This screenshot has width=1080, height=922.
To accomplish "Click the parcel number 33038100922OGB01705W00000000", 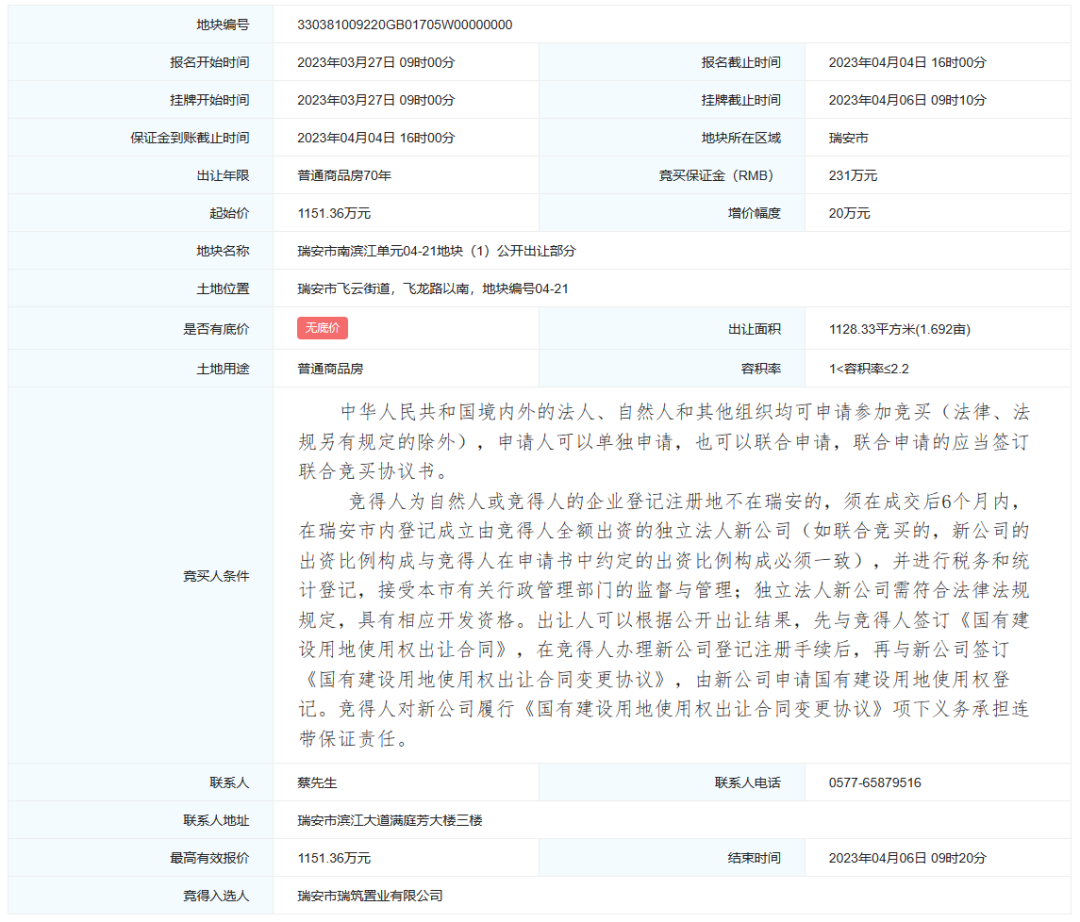I will click(405, 24).
